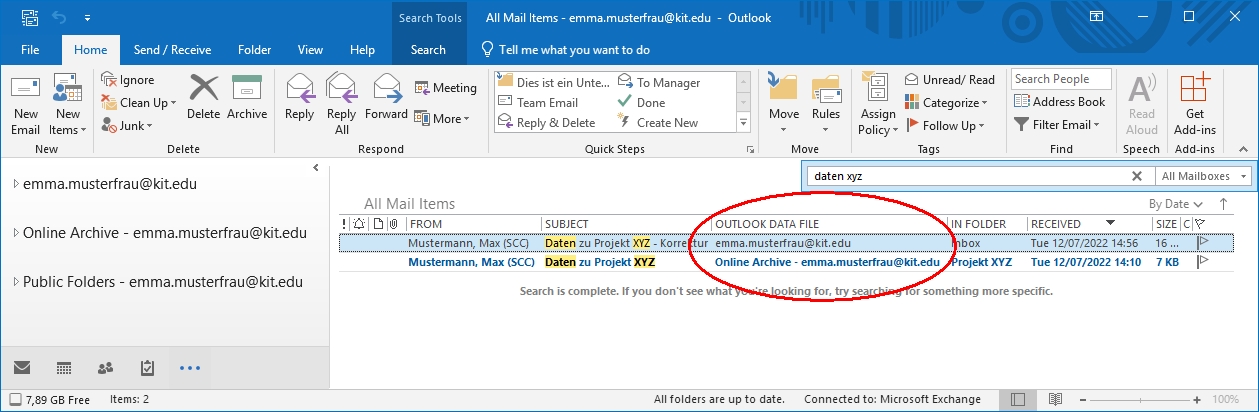Image resolution: width=1259 pixels, height=412 pixels.
Task: Click the Search People input field
Action: coord(1061,79)
